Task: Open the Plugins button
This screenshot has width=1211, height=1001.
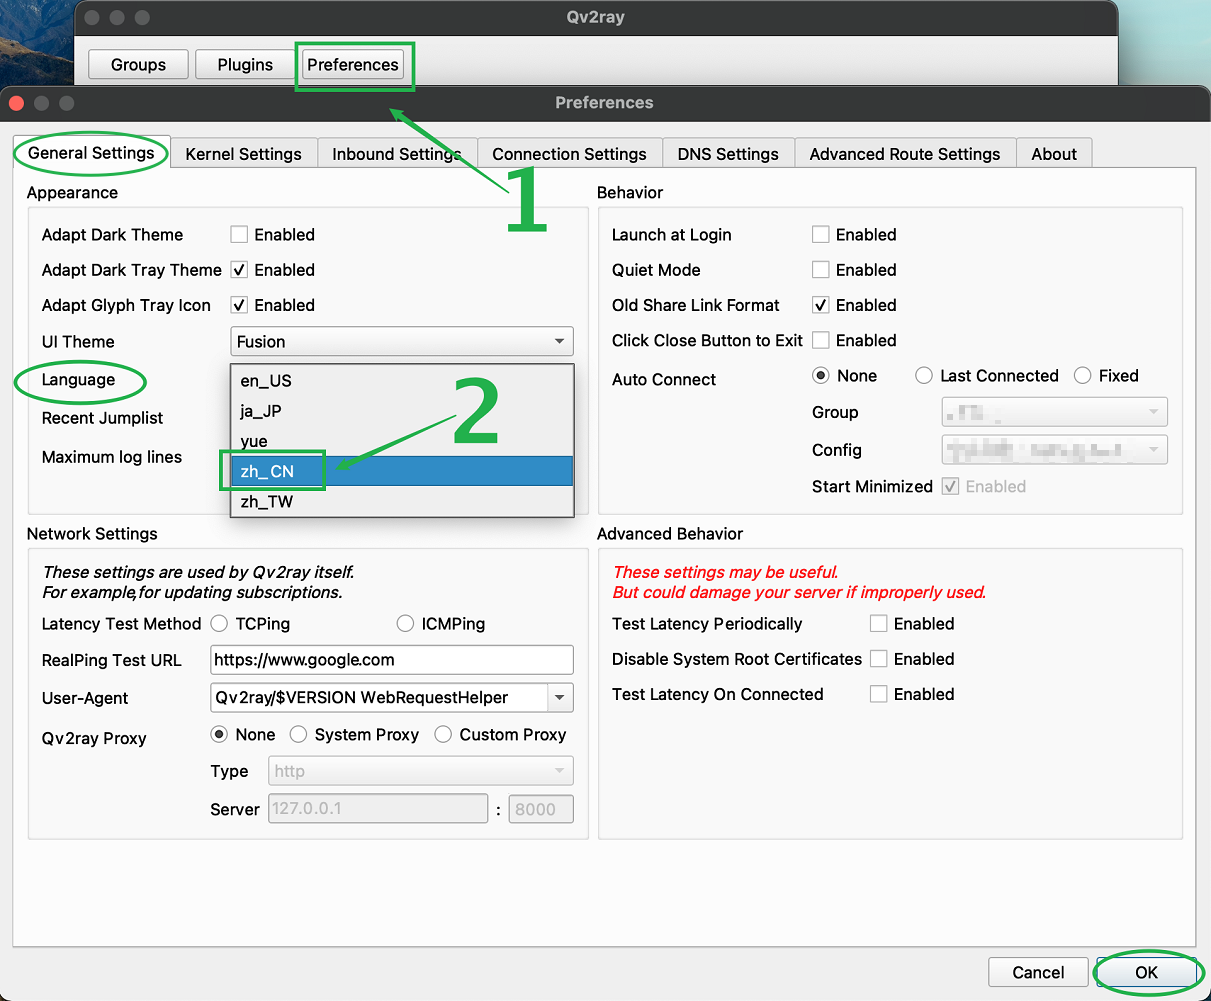Action: (245, 65)
